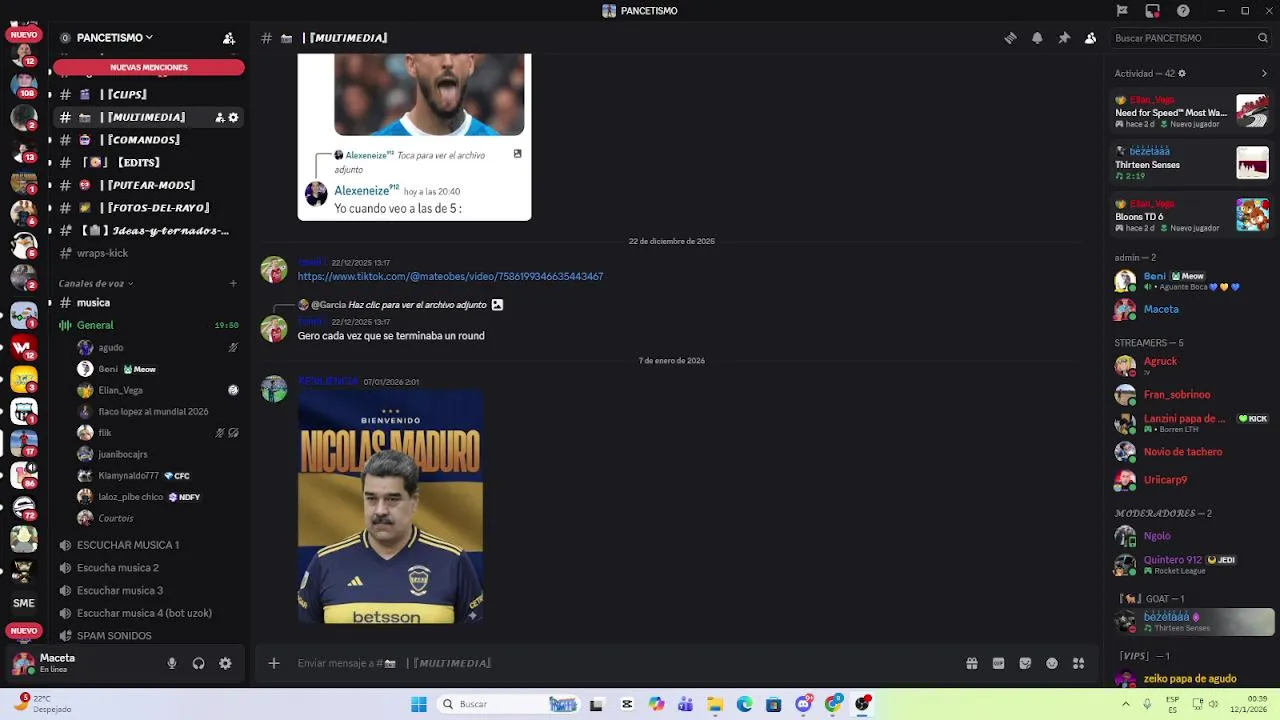Join ESCUCHAR MUSICA 1 voice channel
The height and width of the screenshot is (720, 1280).
point(148,545)
